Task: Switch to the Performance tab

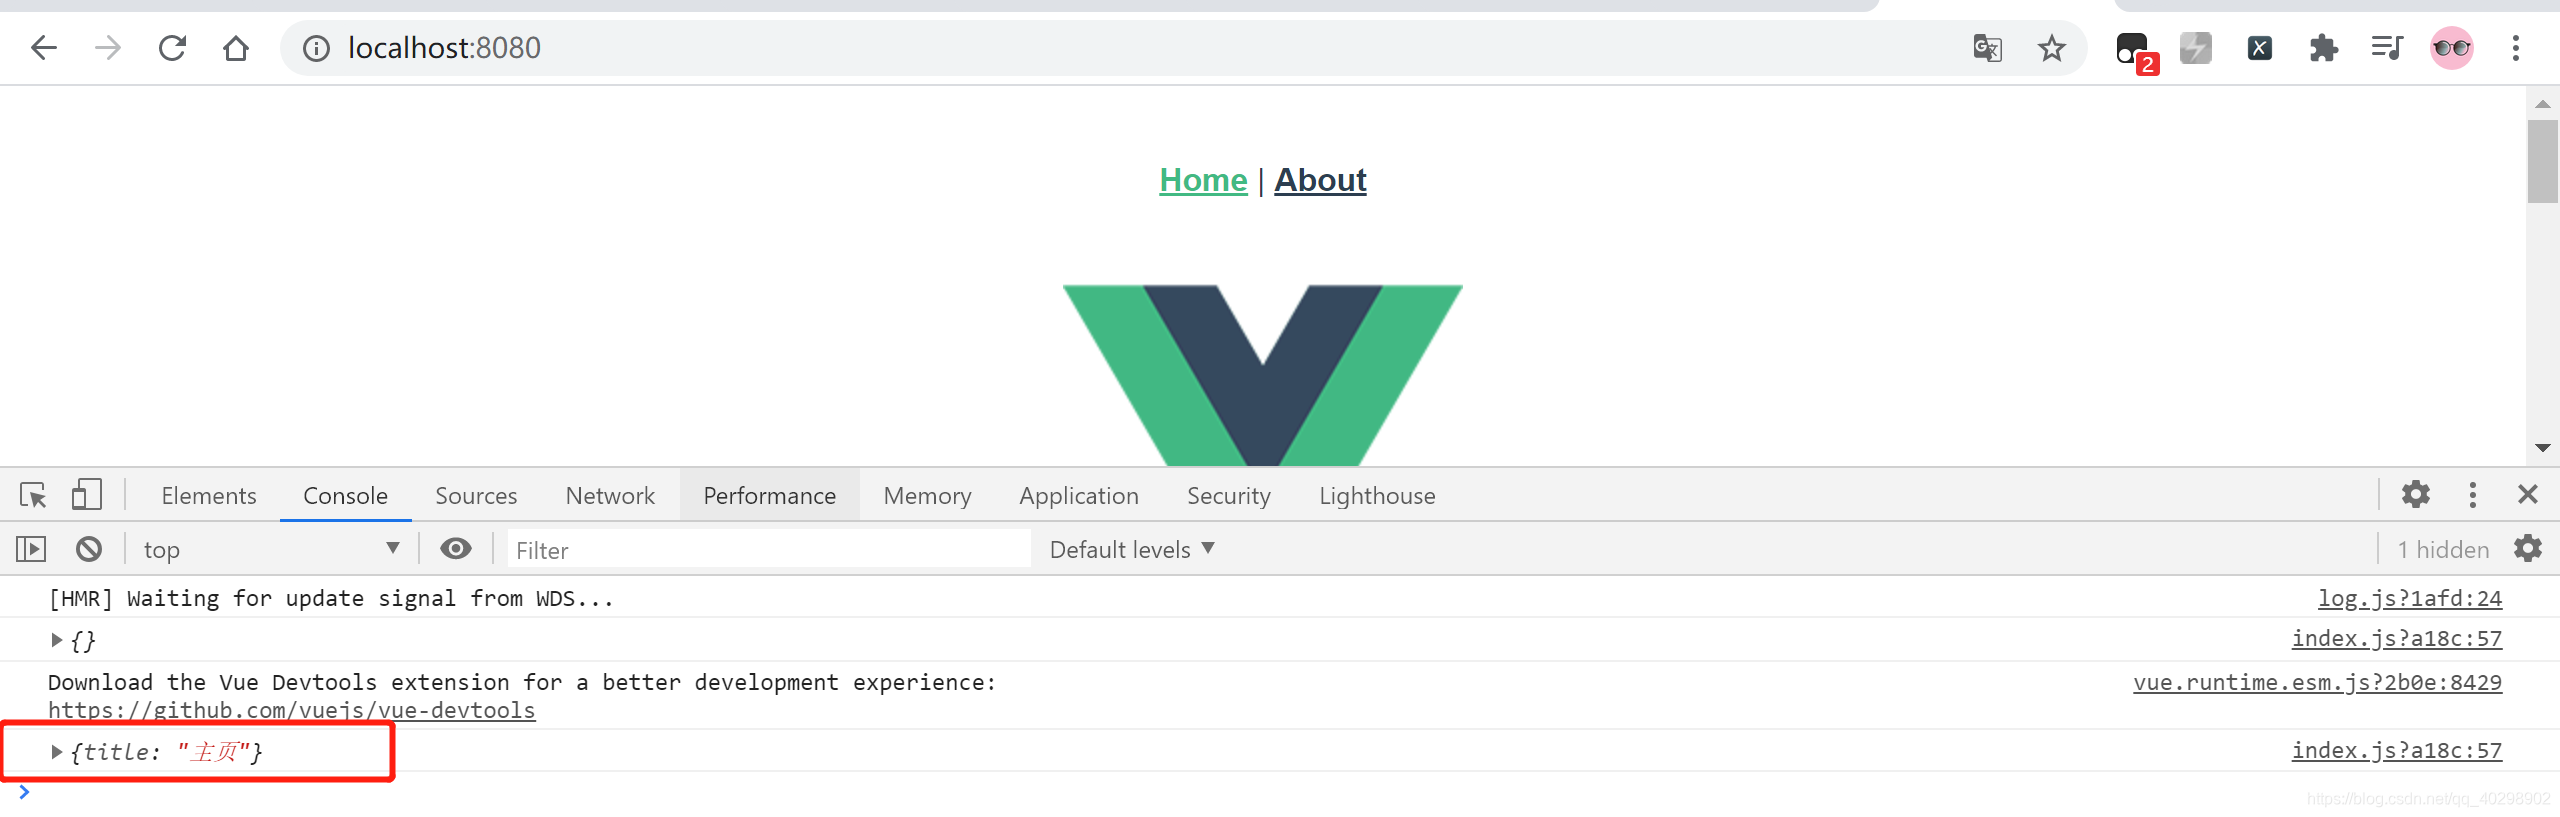Action: (769, 496)
